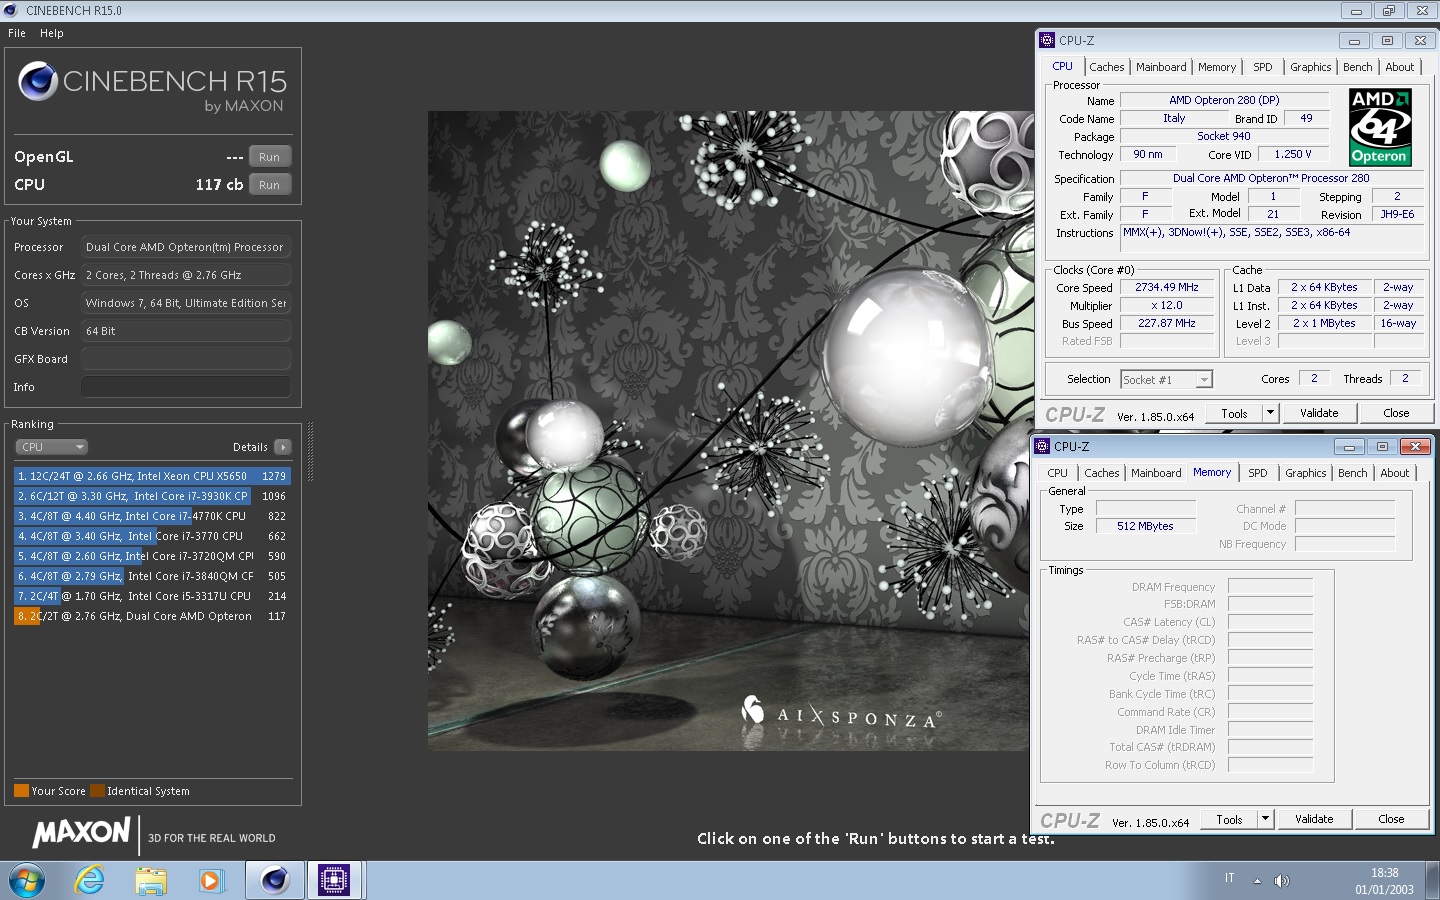
Task: Click the Details arrow button in Ranking
Action: 283,447
